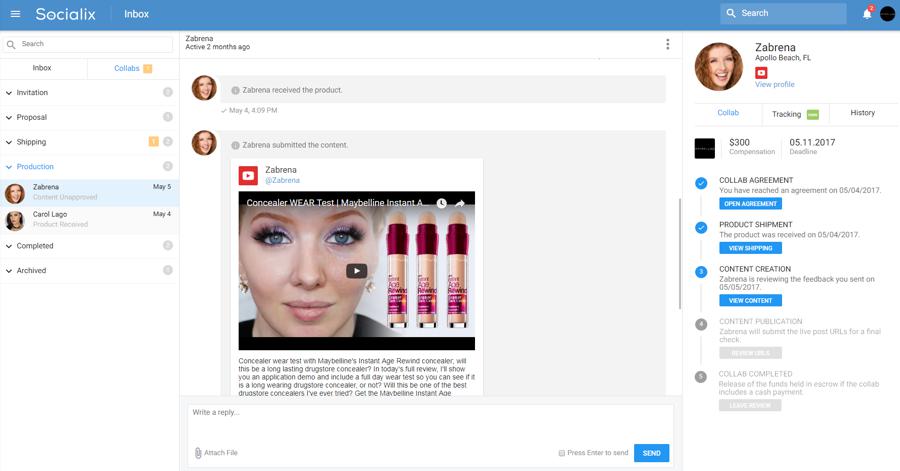This screenshot has height=471, width=900.
Task: Click the Write a reply text box
Action: click(430, 423)
